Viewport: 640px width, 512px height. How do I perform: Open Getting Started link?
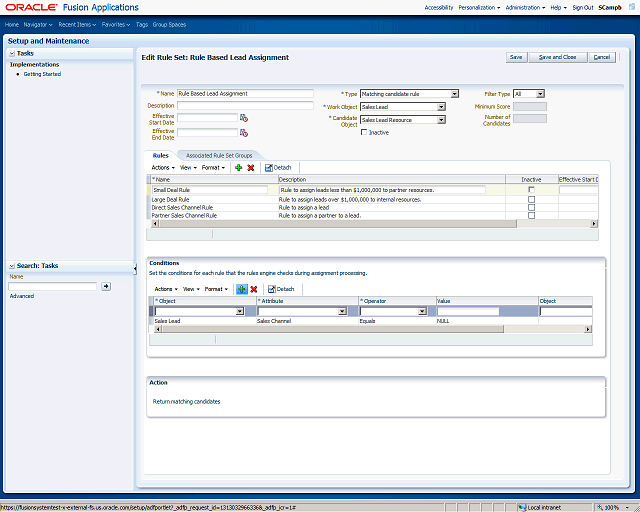tap(42, 74)
